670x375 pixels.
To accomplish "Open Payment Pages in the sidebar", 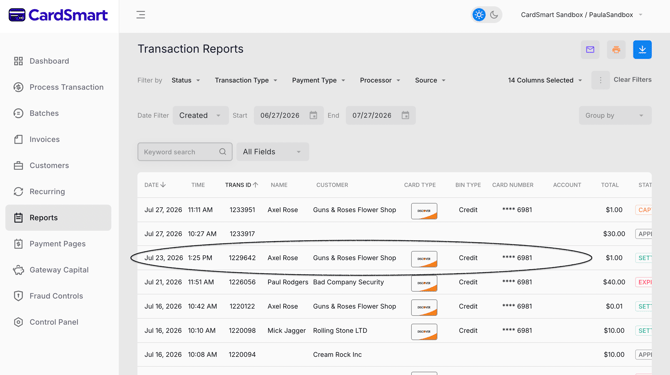I will [58, 243].
